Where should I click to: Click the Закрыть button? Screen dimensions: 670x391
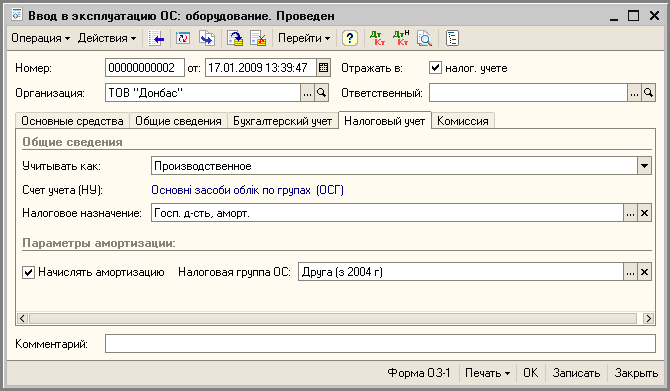coord(636,373)
